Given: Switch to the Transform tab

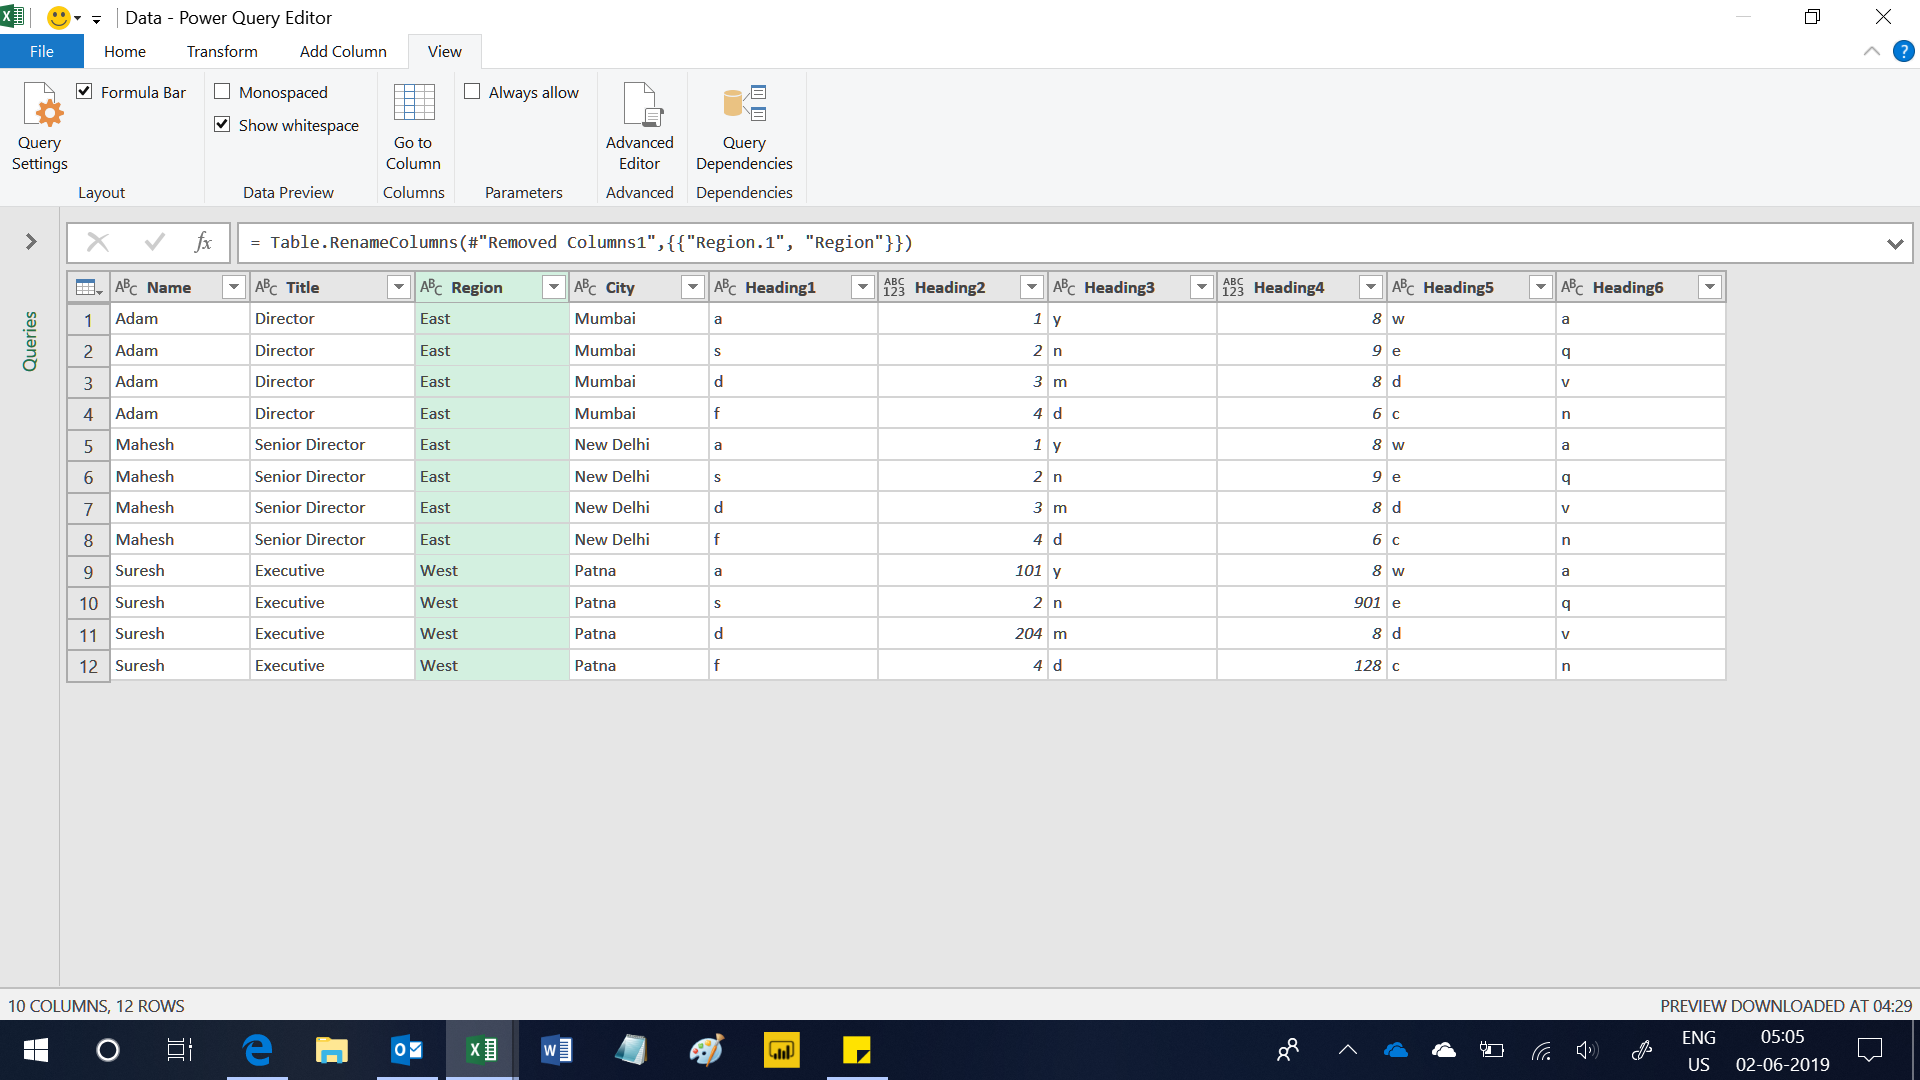Looking at the screenshot, I should [222, 51].
